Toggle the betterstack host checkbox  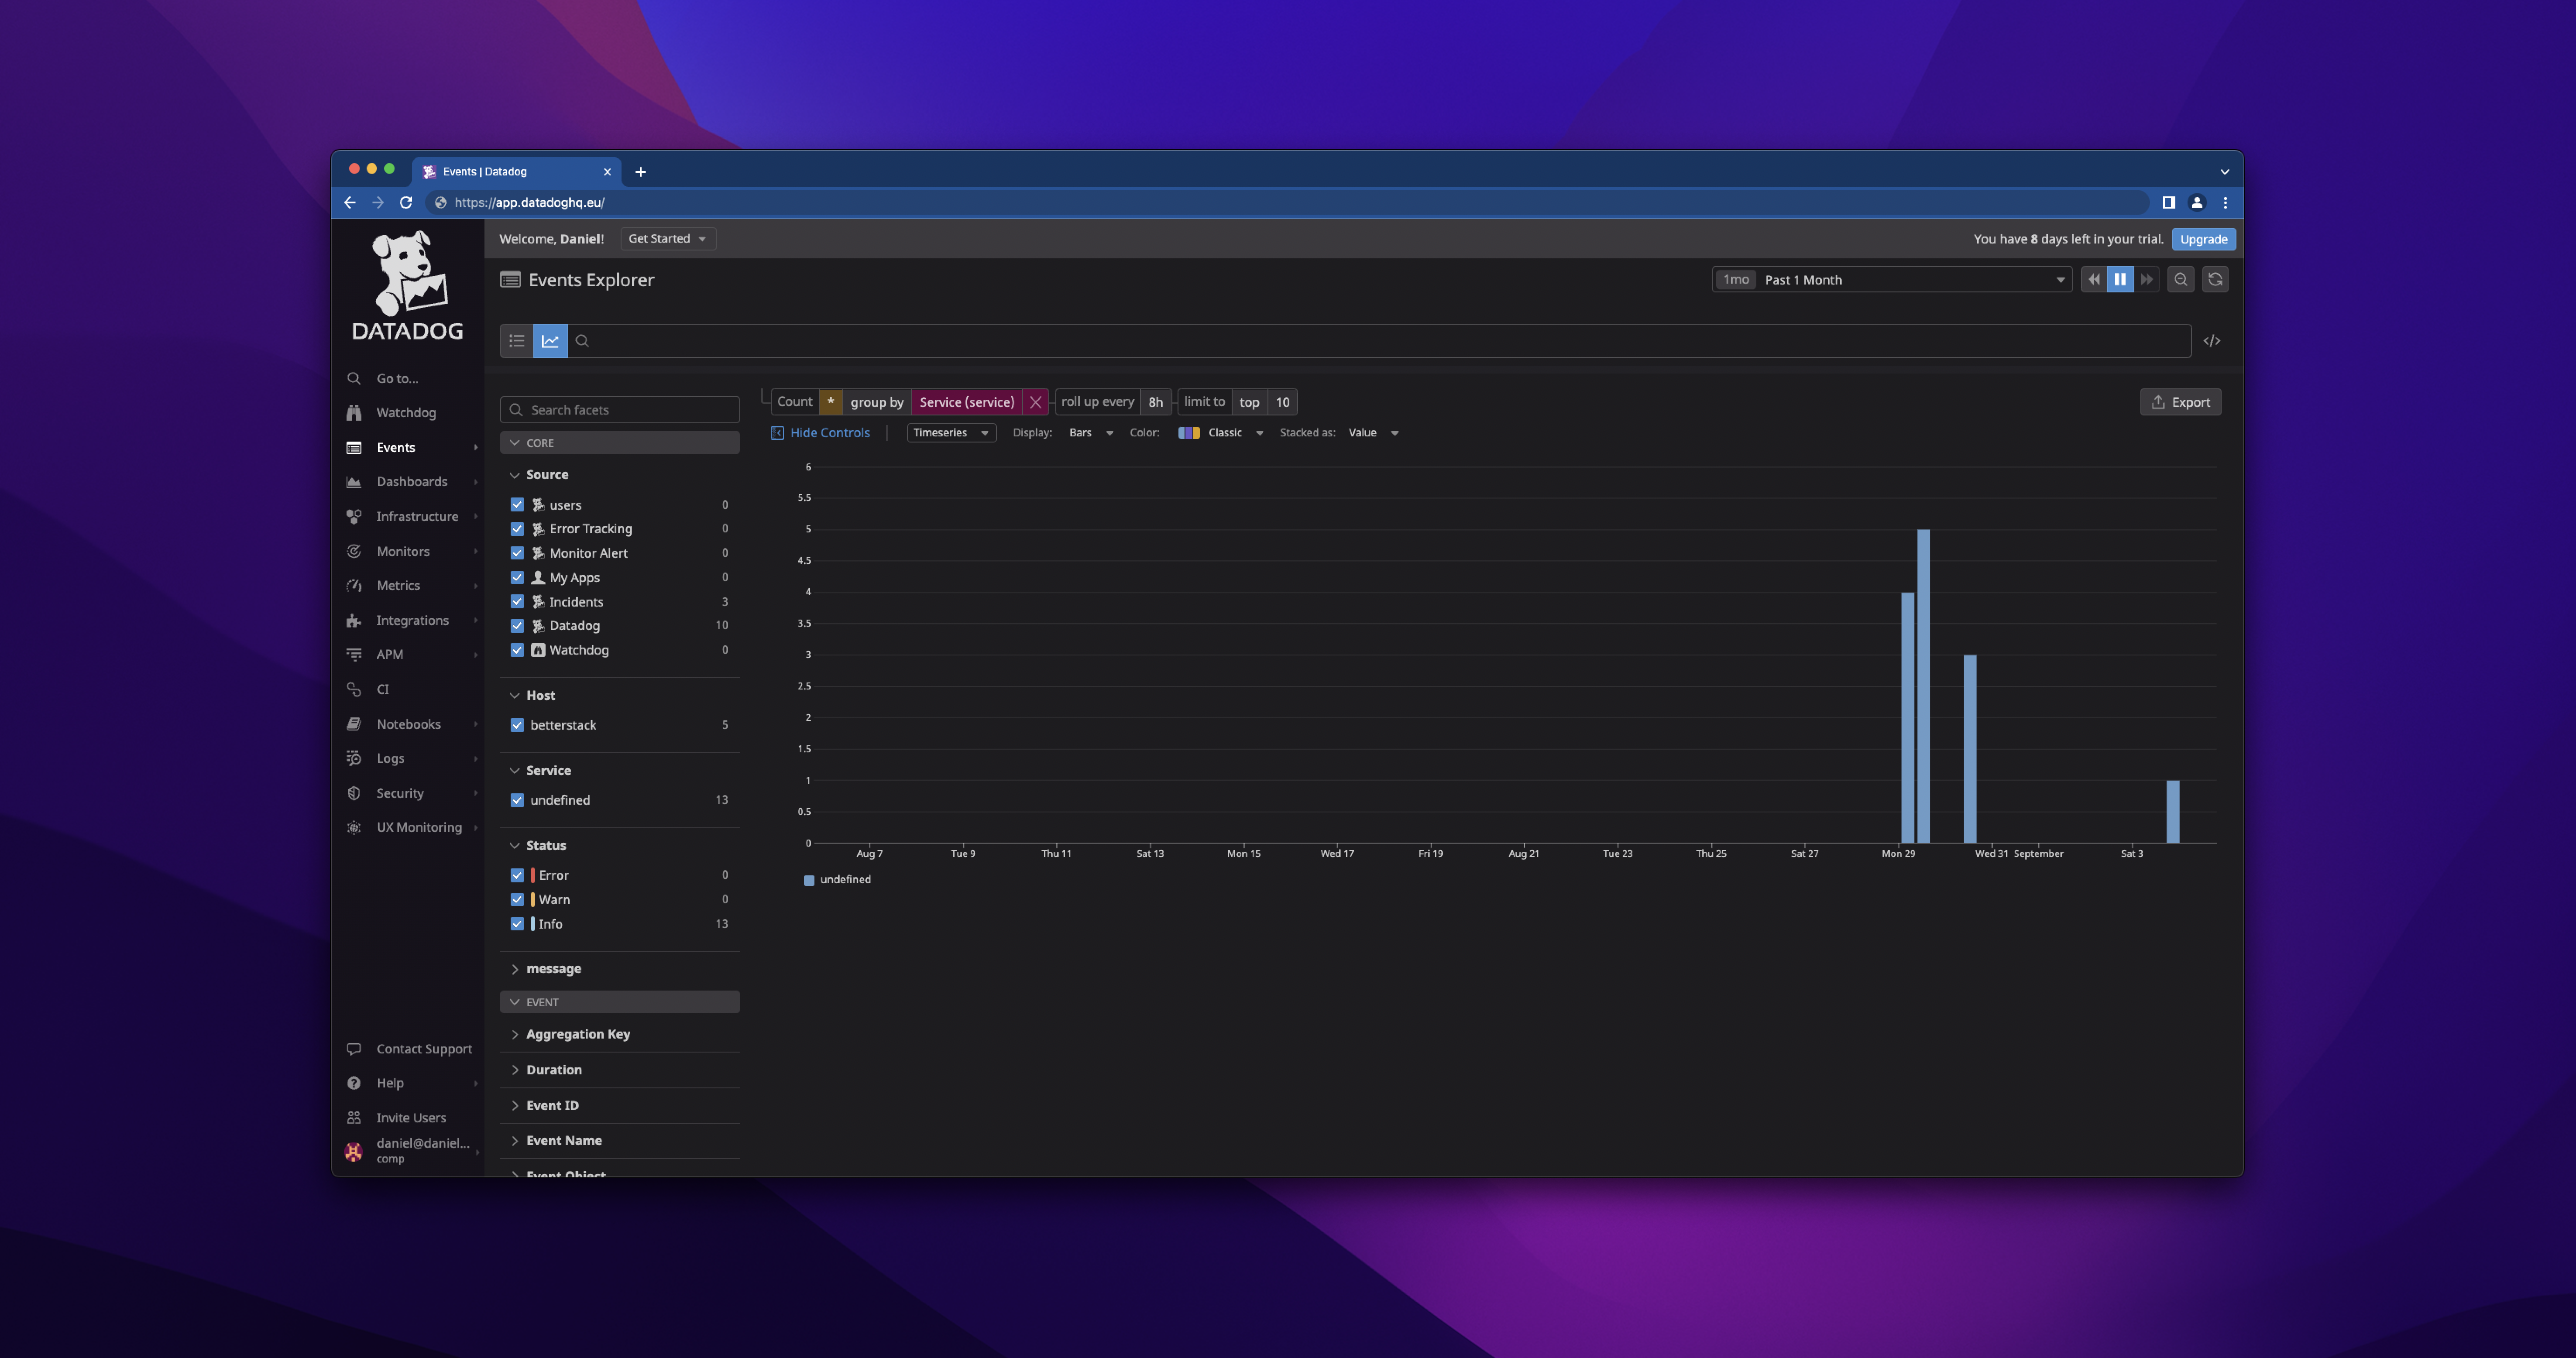(517, 725)
